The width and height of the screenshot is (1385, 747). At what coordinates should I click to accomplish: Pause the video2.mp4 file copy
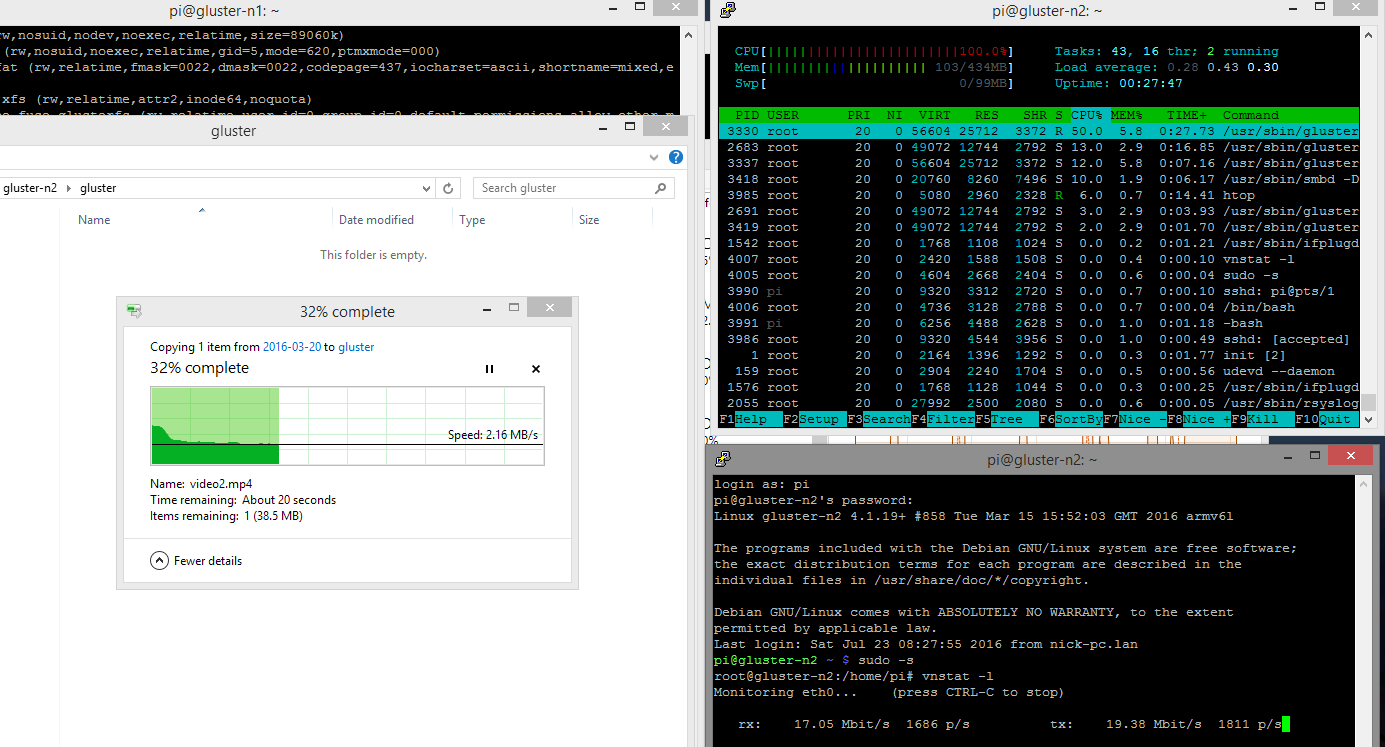[489, 369]
